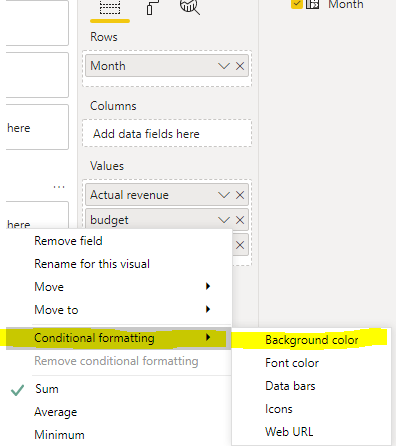Click Columns 'Add data fields here' well
Image resolution: width=396 pixels, height=446 pixels.
coord(167,133)
